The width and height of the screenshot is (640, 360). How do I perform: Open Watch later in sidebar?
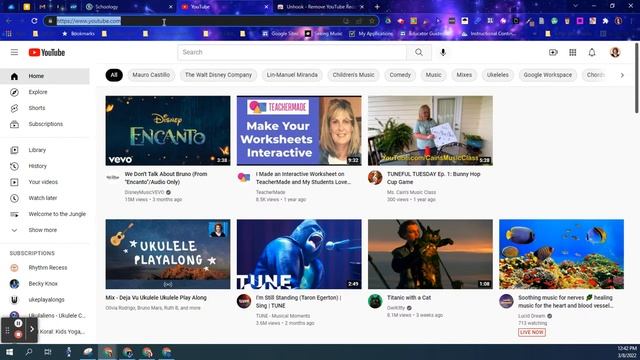(45, 198)
